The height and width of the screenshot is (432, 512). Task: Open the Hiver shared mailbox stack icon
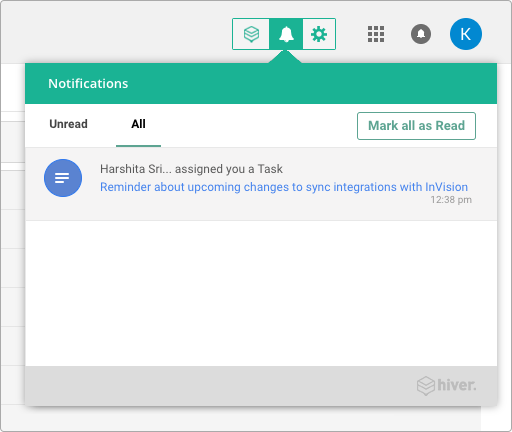click(251, 34)
